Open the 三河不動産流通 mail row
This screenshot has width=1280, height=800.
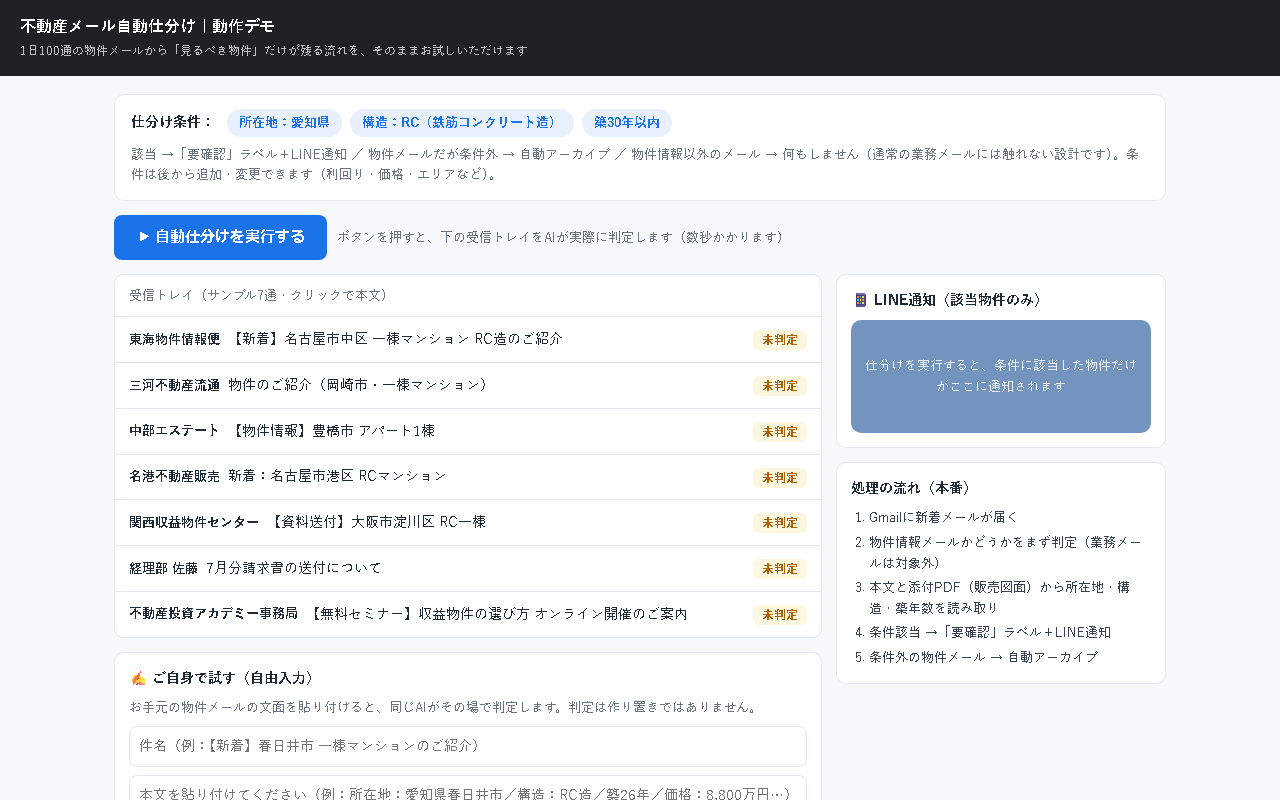(468, 386)
